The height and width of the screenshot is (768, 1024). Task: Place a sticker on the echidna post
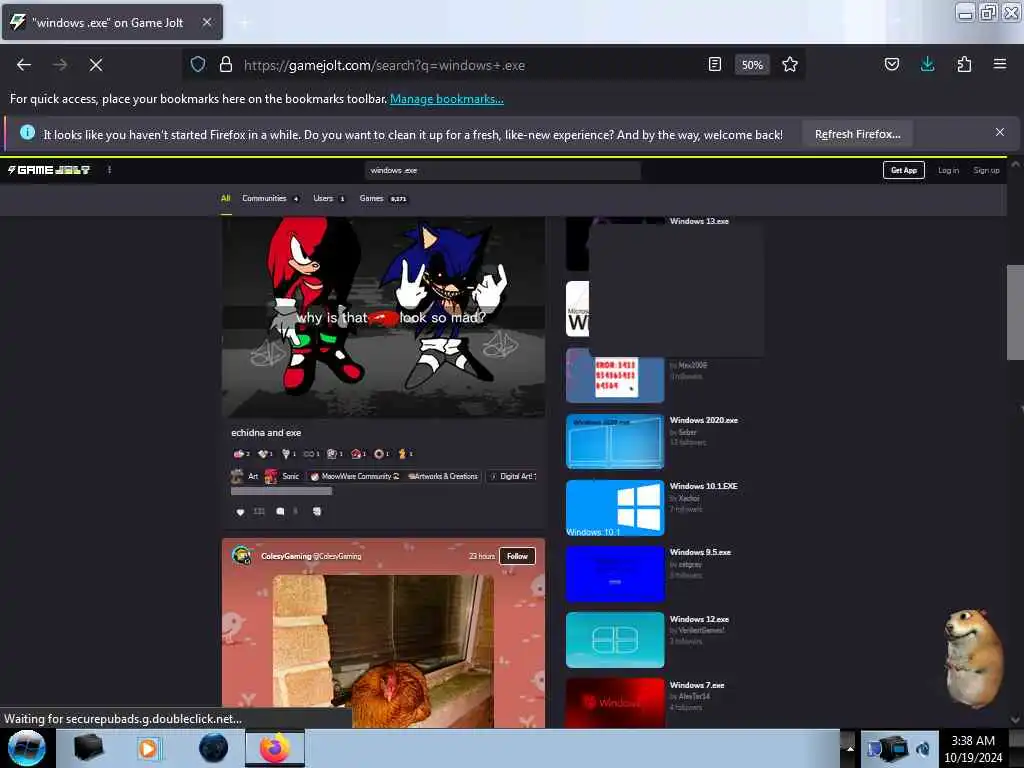[x=317, y=512]
